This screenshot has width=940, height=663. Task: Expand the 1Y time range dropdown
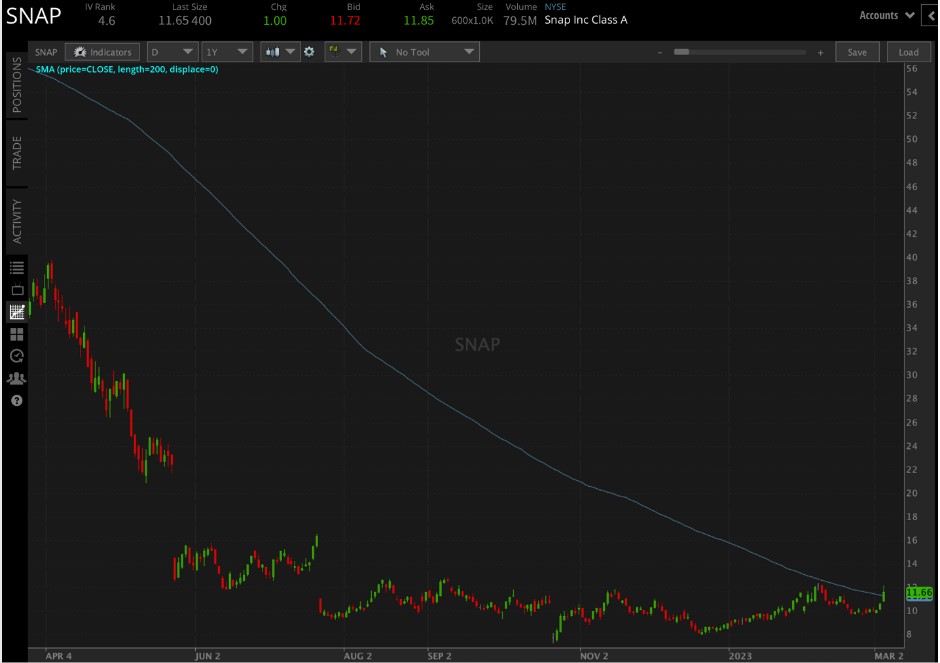point(226,51)
